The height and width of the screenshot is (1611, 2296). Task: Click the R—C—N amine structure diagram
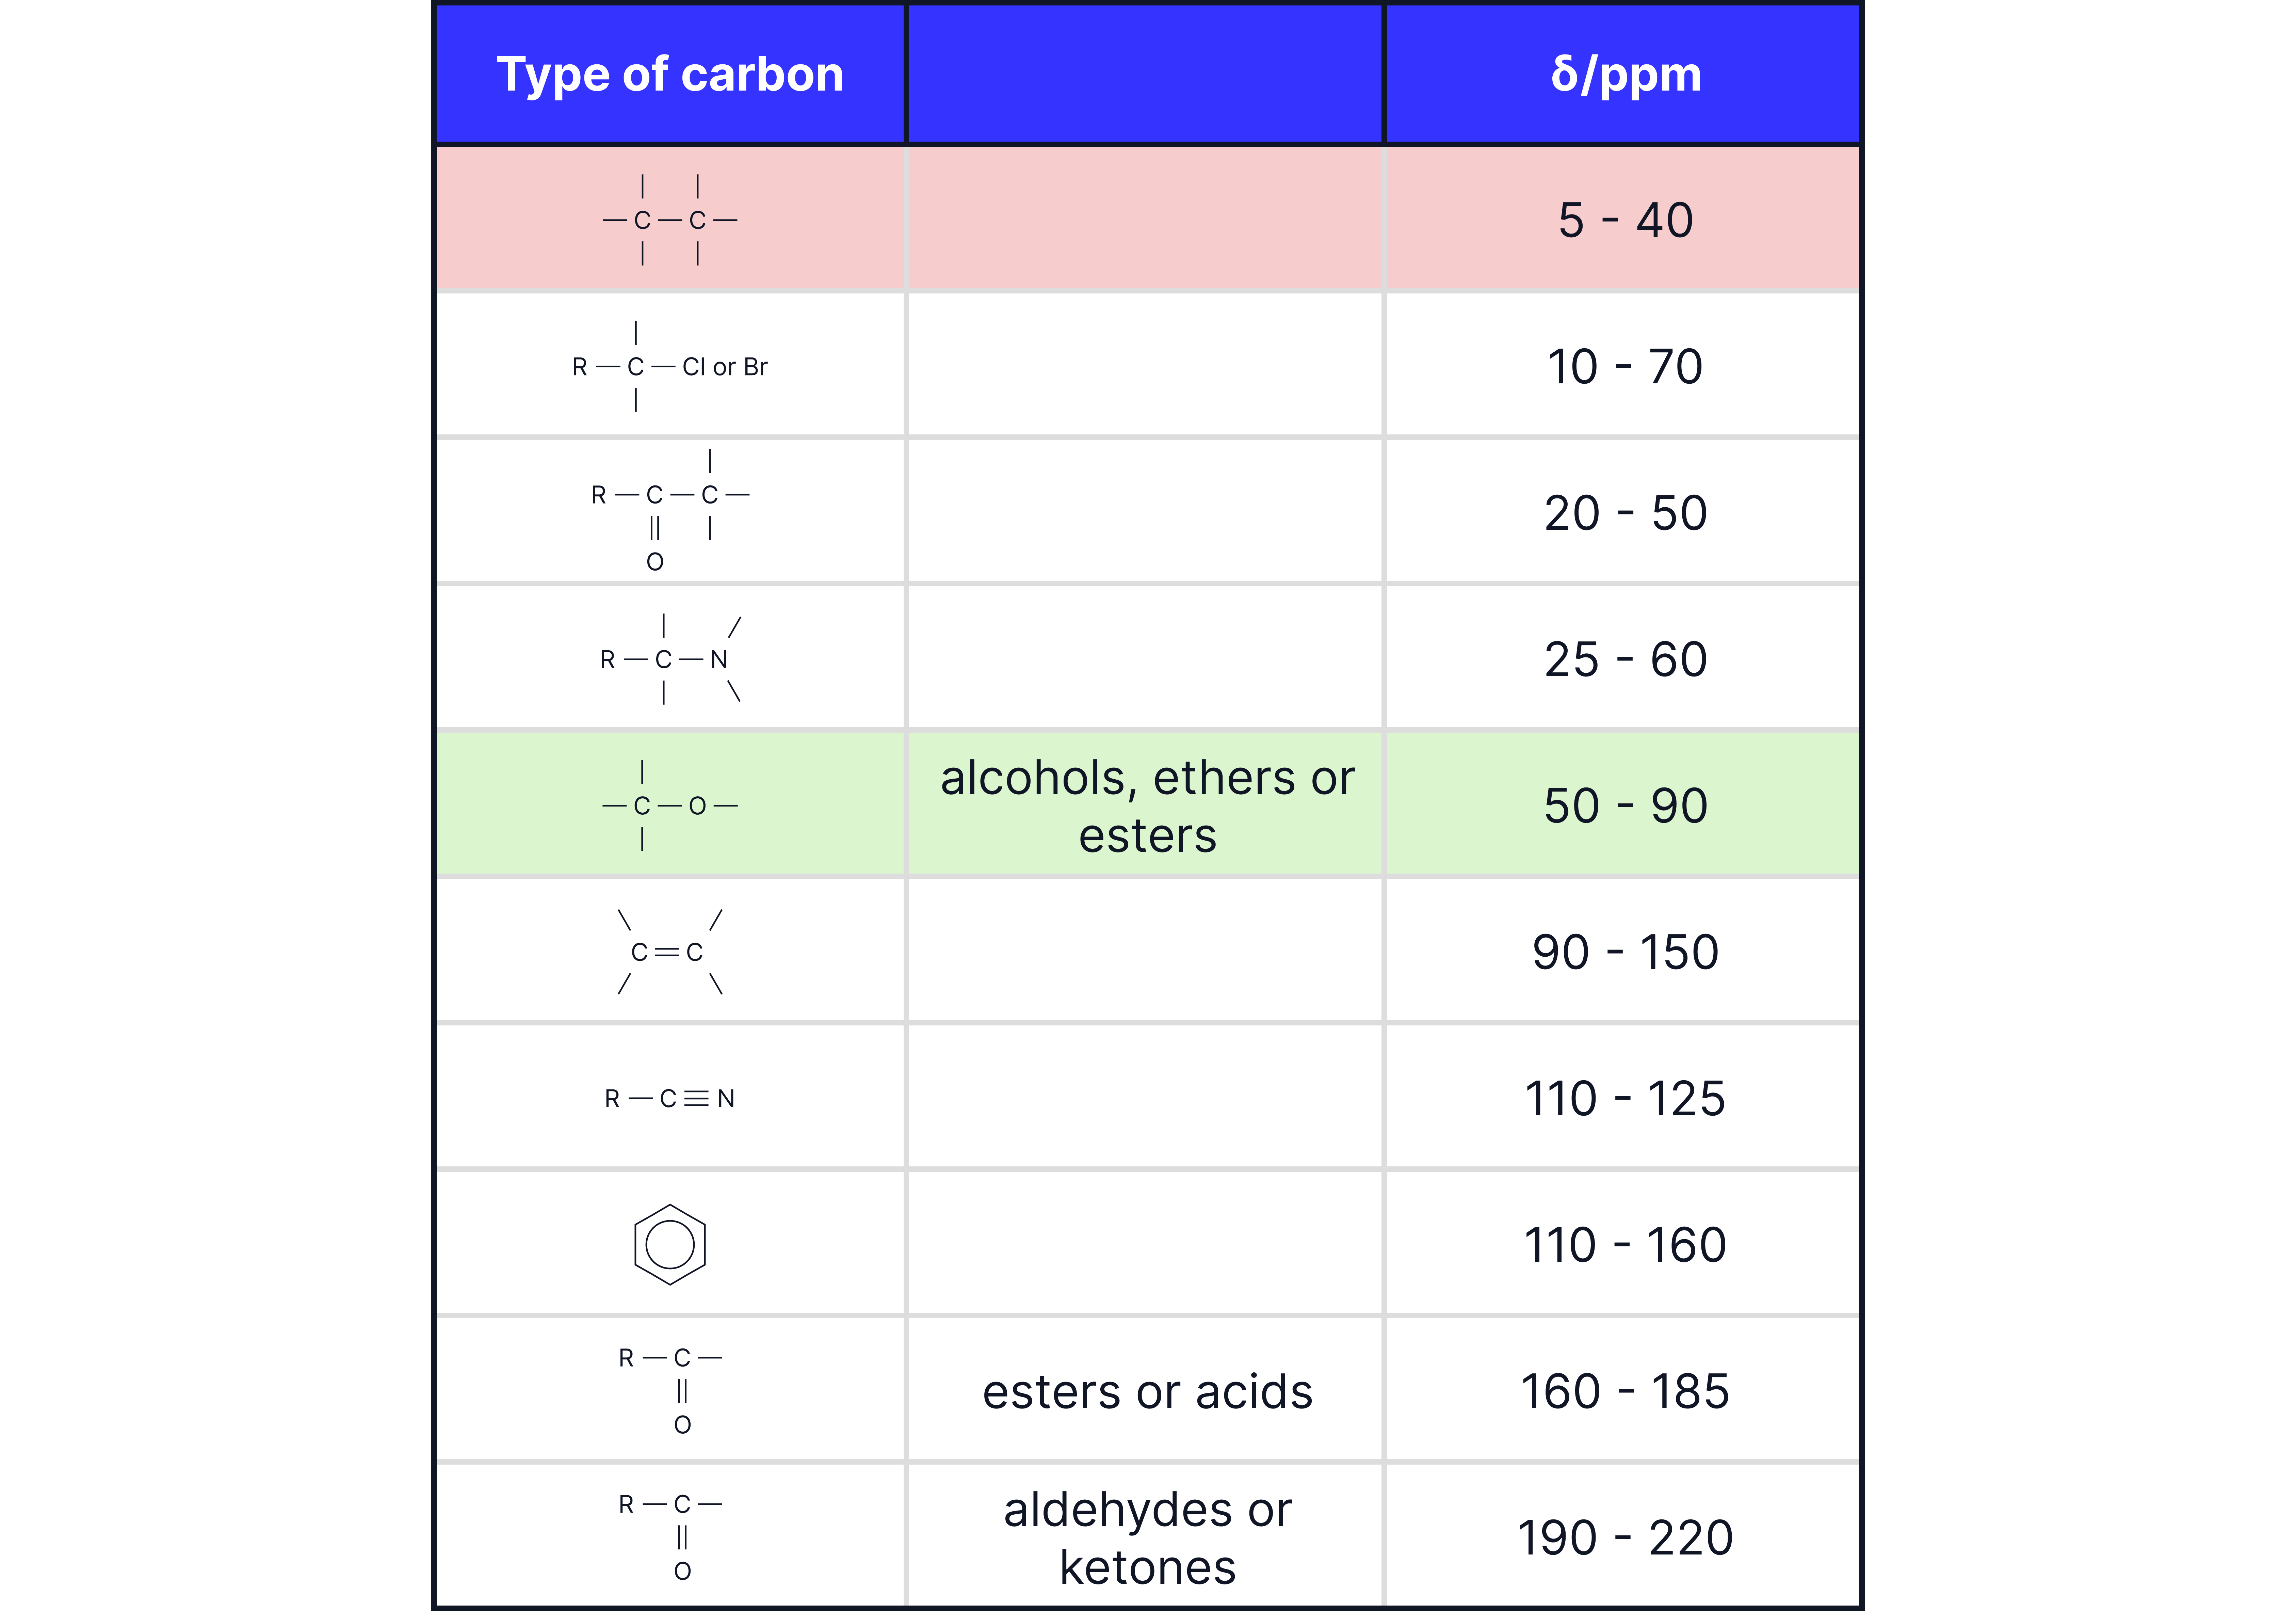(670, 659)
